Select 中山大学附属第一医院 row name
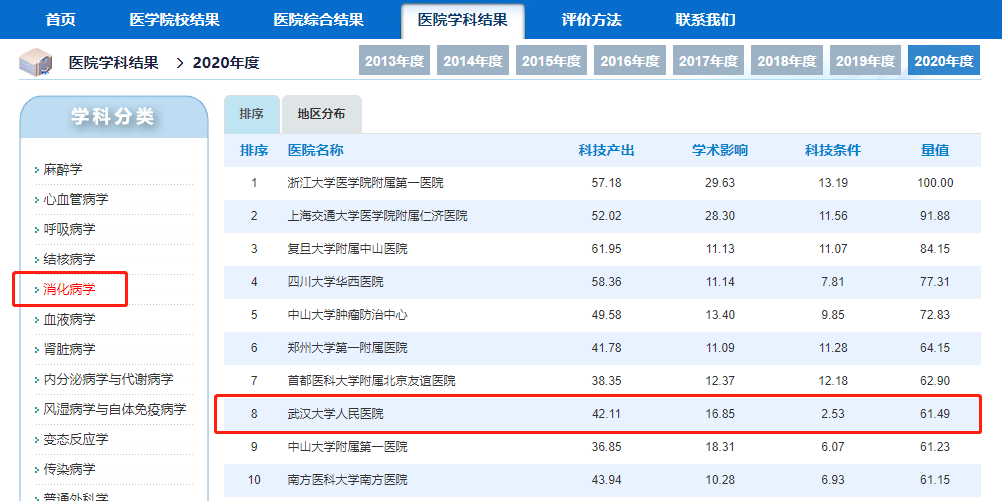1002x501 pixels. [x=348, y=447]
